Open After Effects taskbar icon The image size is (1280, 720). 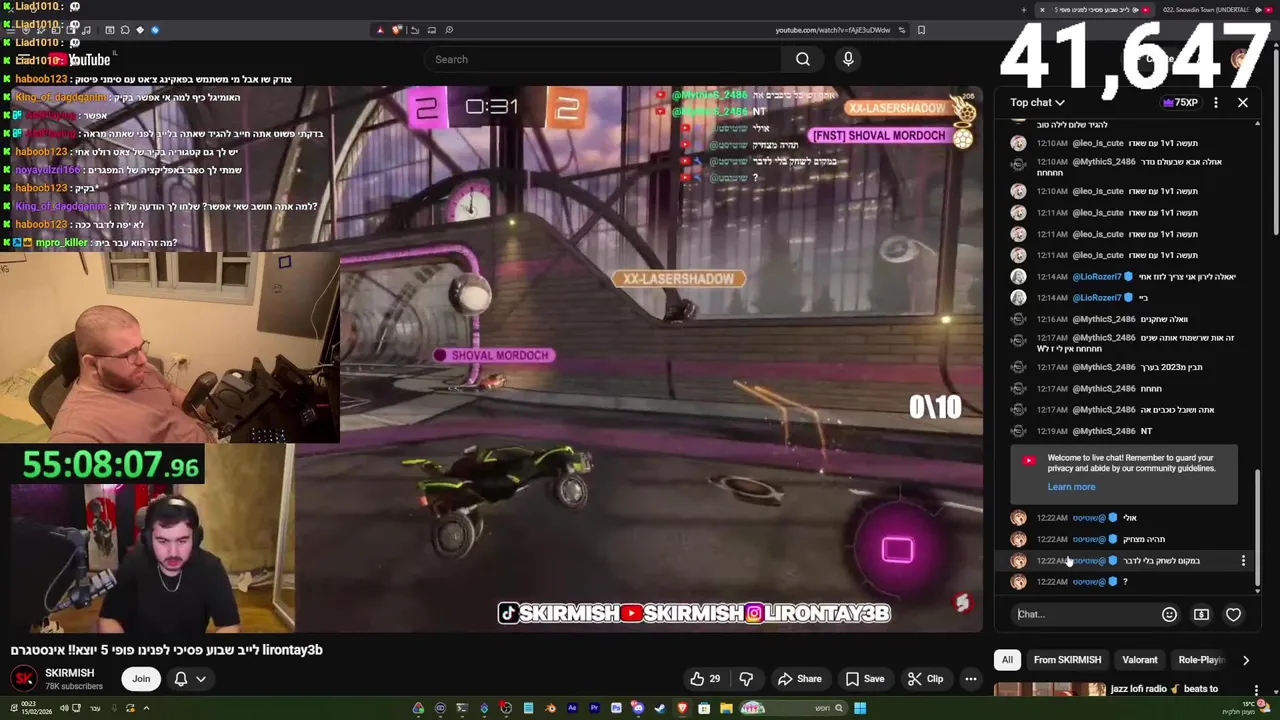572,709
